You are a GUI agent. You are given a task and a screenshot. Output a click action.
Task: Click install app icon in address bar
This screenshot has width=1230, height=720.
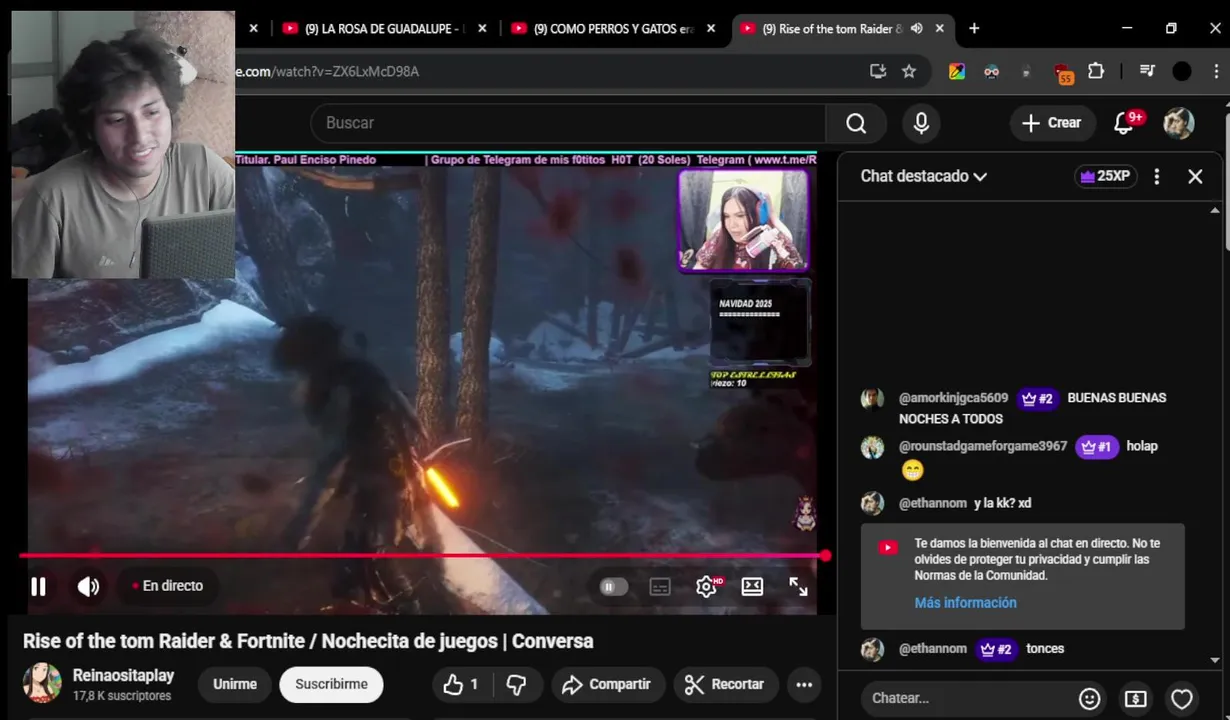pyautogui.click(x=878, y=71)
